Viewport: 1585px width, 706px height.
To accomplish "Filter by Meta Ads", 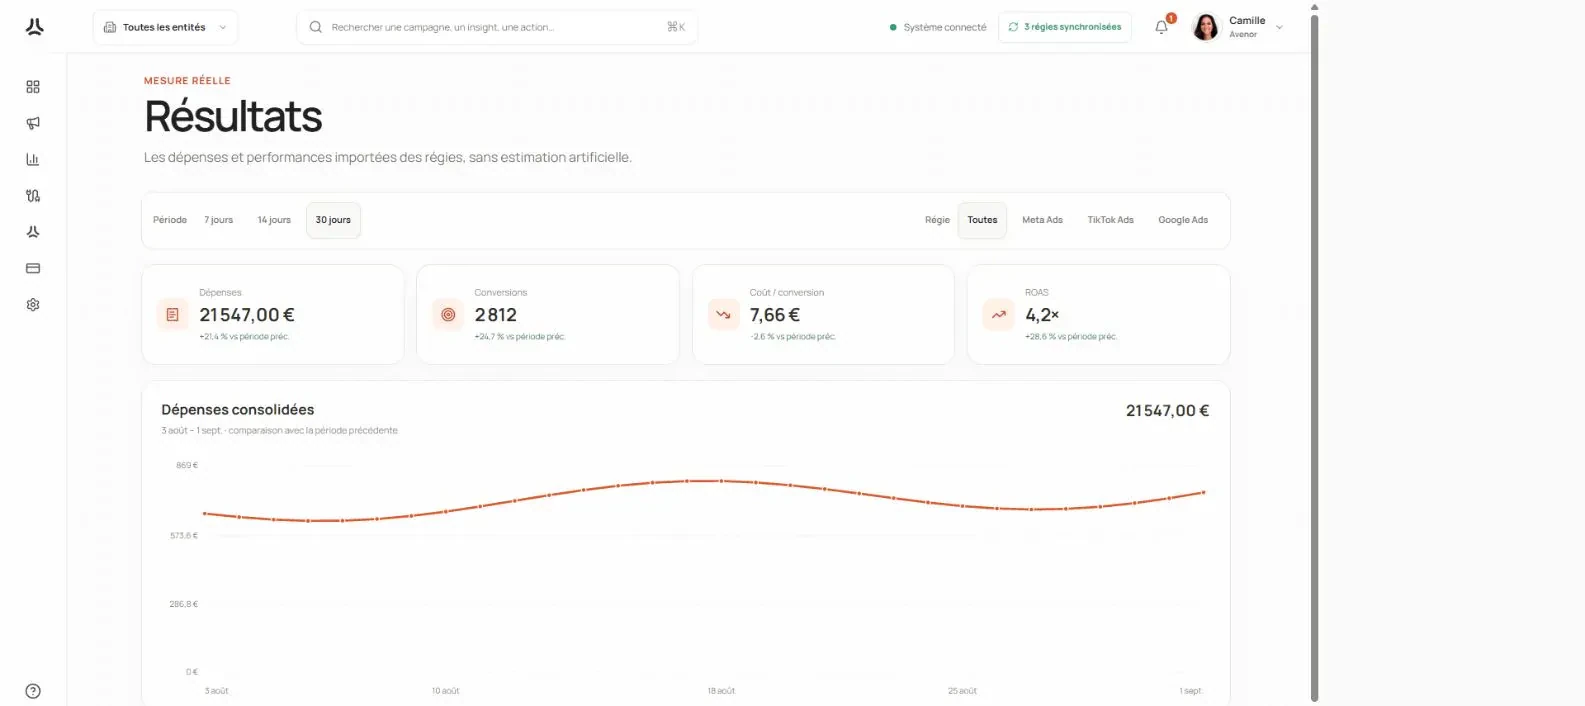I will pos(1042,220).
